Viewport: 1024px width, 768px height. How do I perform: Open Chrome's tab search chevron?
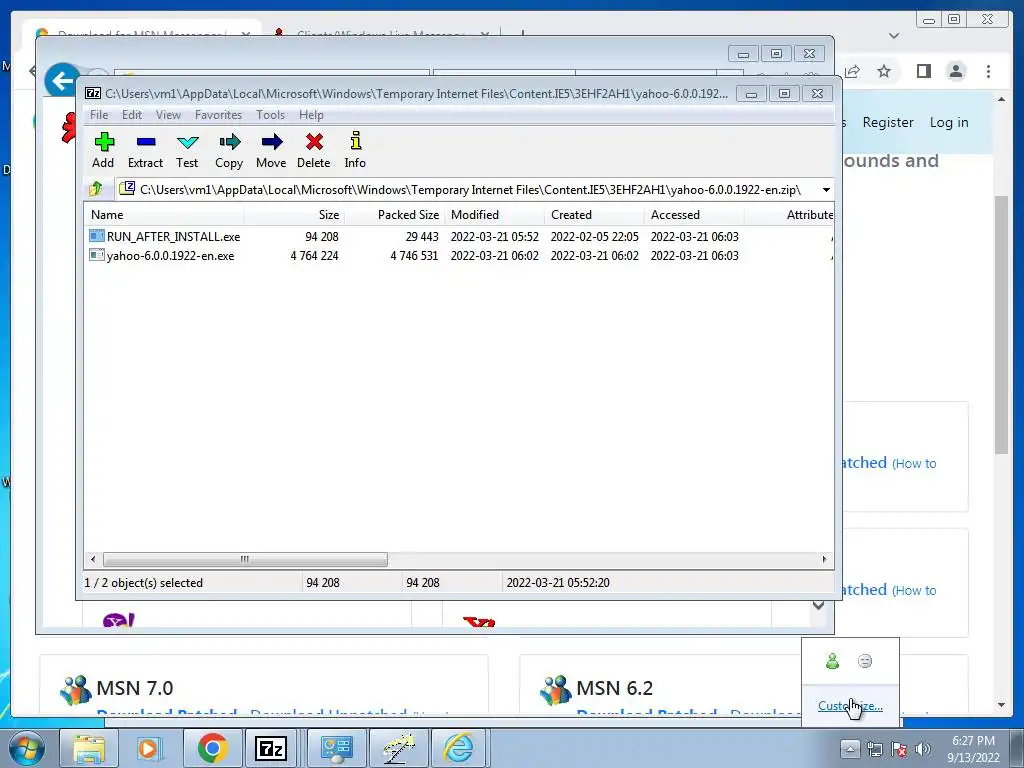coord(894,36)
